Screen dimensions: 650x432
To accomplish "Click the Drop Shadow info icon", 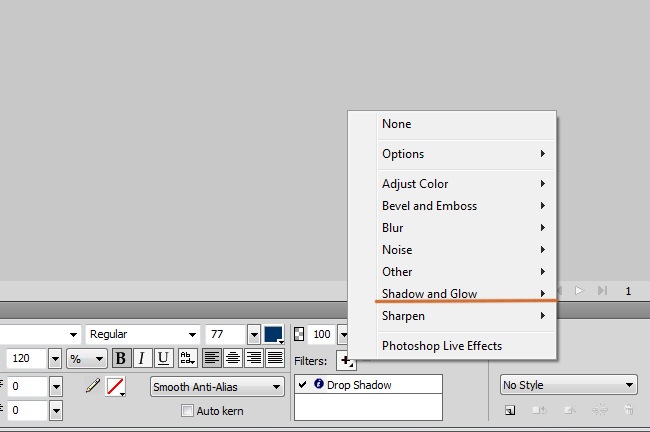I will (x=318, y=385).
